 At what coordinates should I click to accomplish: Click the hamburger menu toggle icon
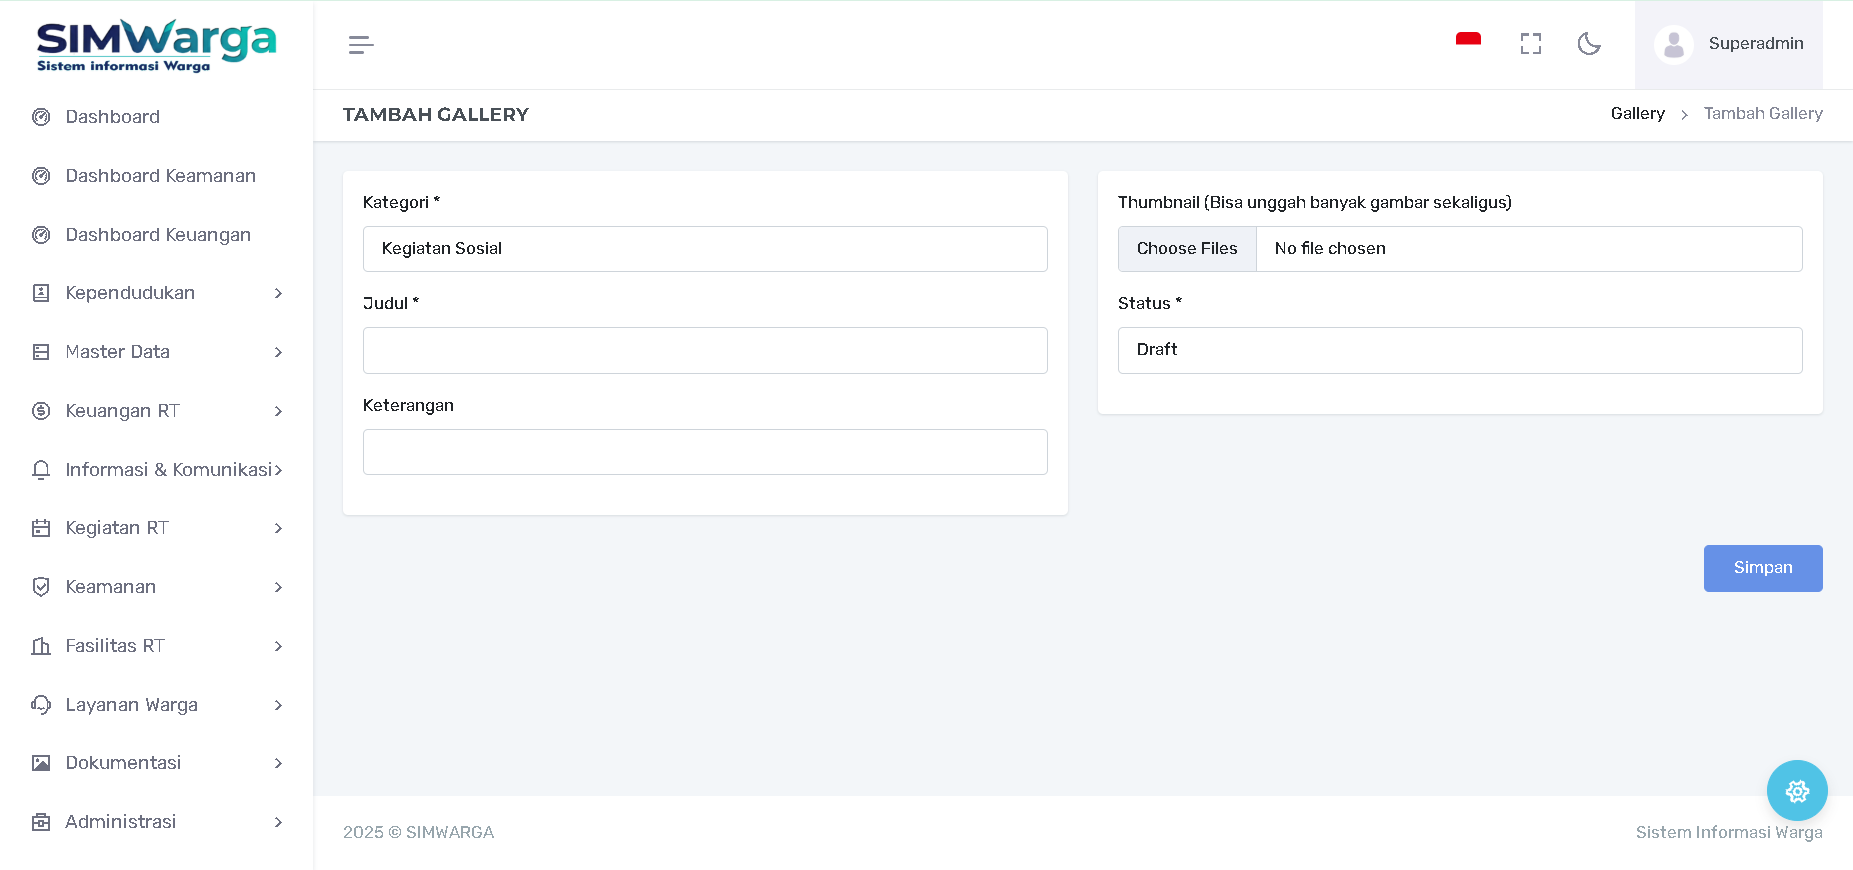(361, 45)
